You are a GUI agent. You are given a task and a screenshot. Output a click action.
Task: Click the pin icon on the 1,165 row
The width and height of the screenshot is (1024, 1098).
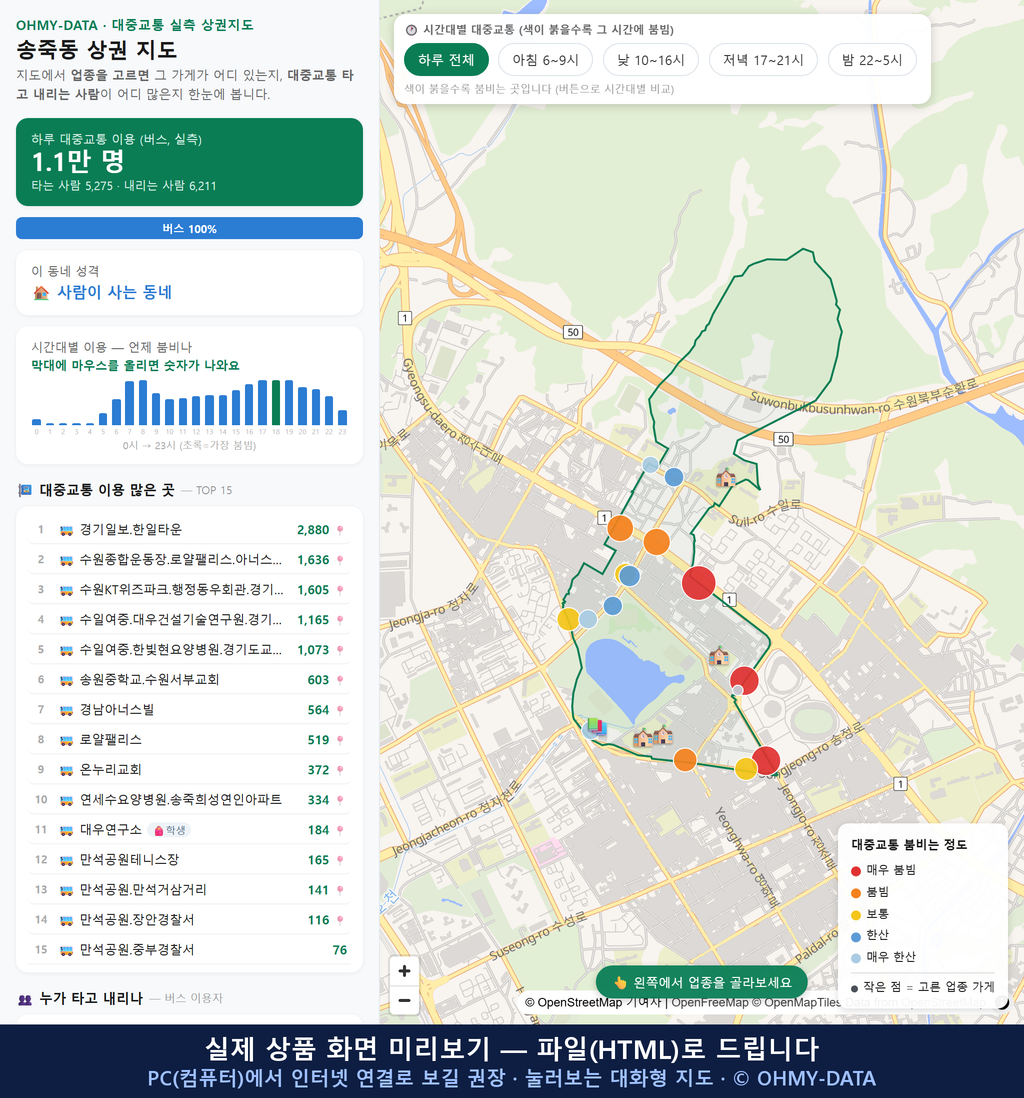pyautogui.click(x=340, y=620)
